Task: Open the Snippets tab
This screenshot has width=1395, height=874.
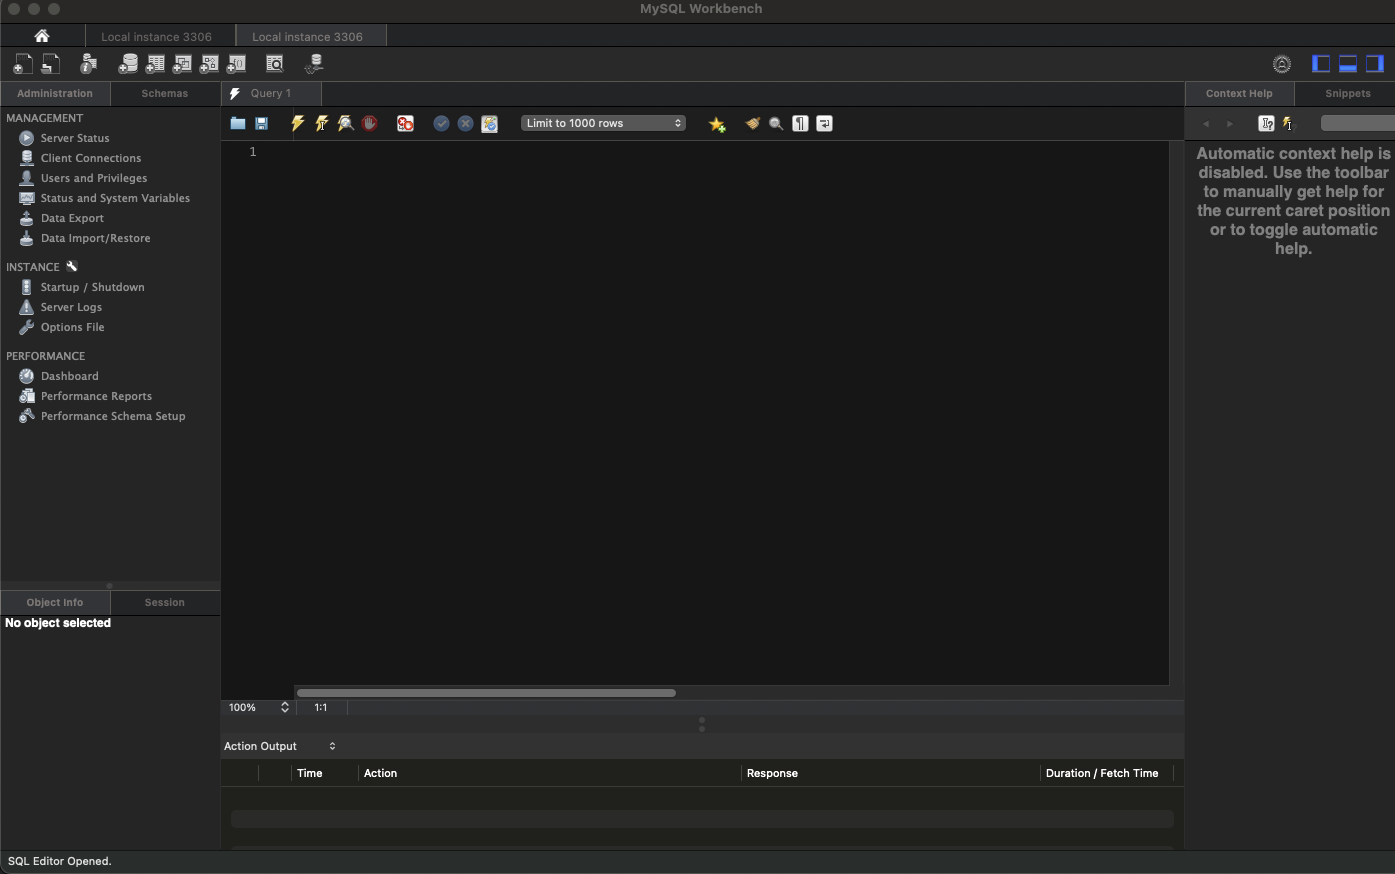Action: pos(1347,93)
